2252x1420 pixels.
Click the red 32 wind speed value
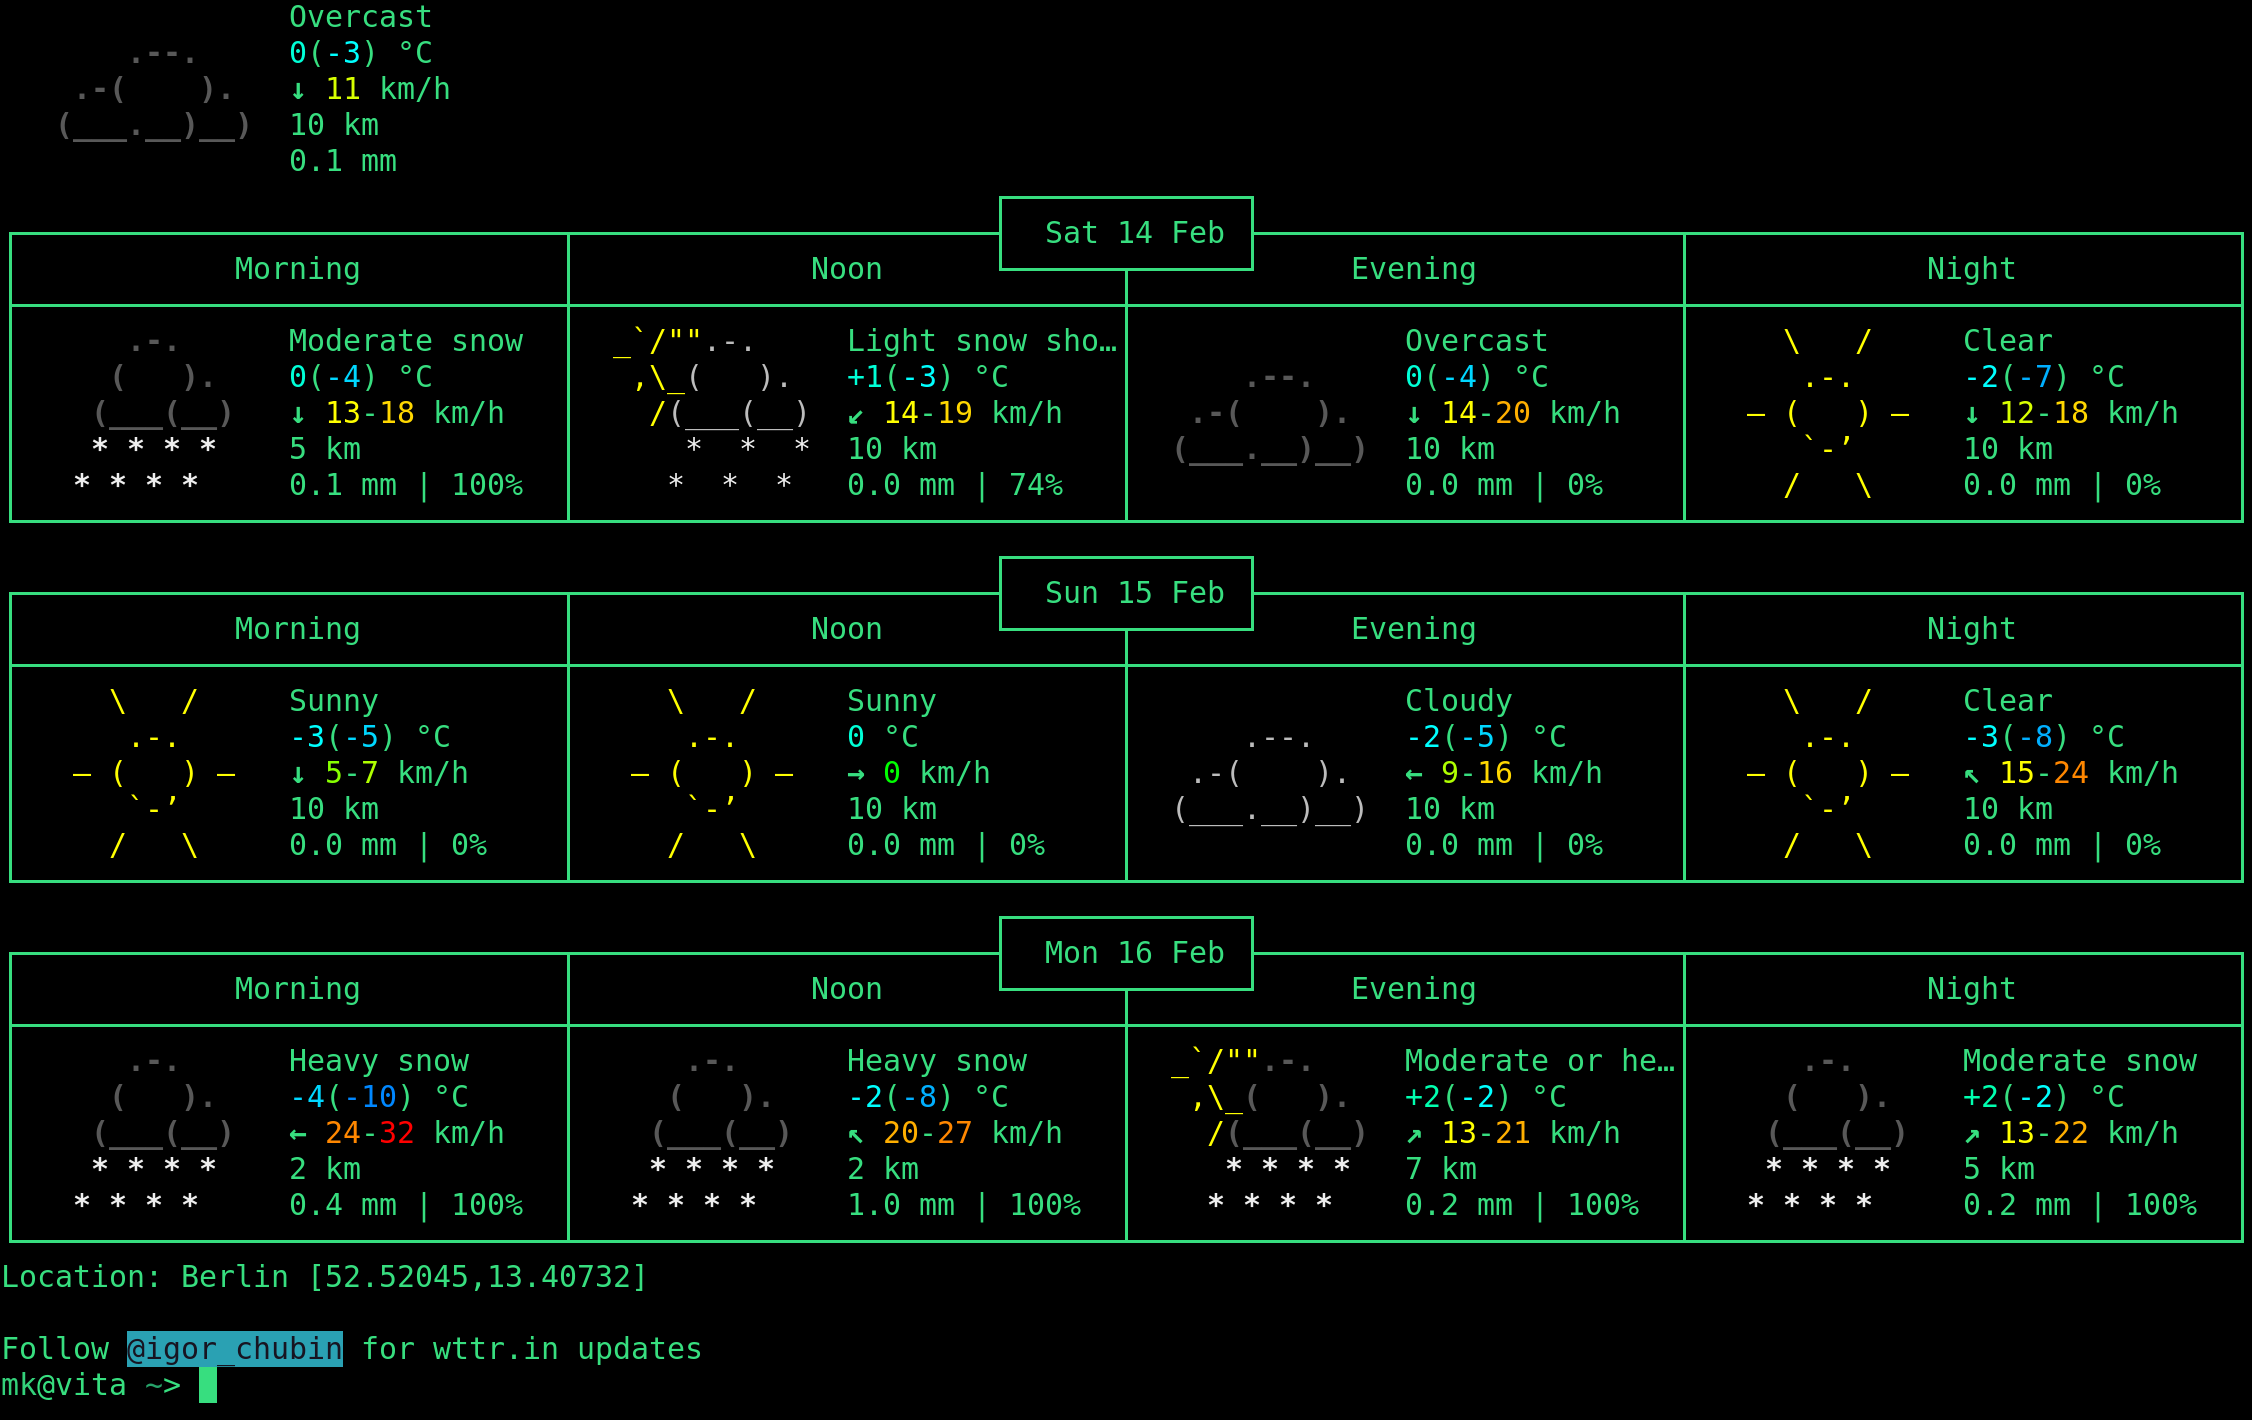[x=396, y=1133]
